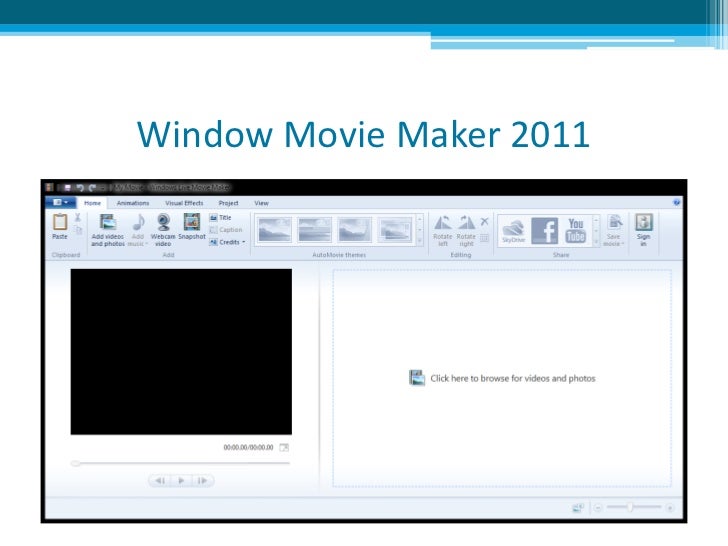This screenshot has height=546, width=728.
Task: Select the fourth AutoMovie theme thumbnail
Action: click(395, 229)
